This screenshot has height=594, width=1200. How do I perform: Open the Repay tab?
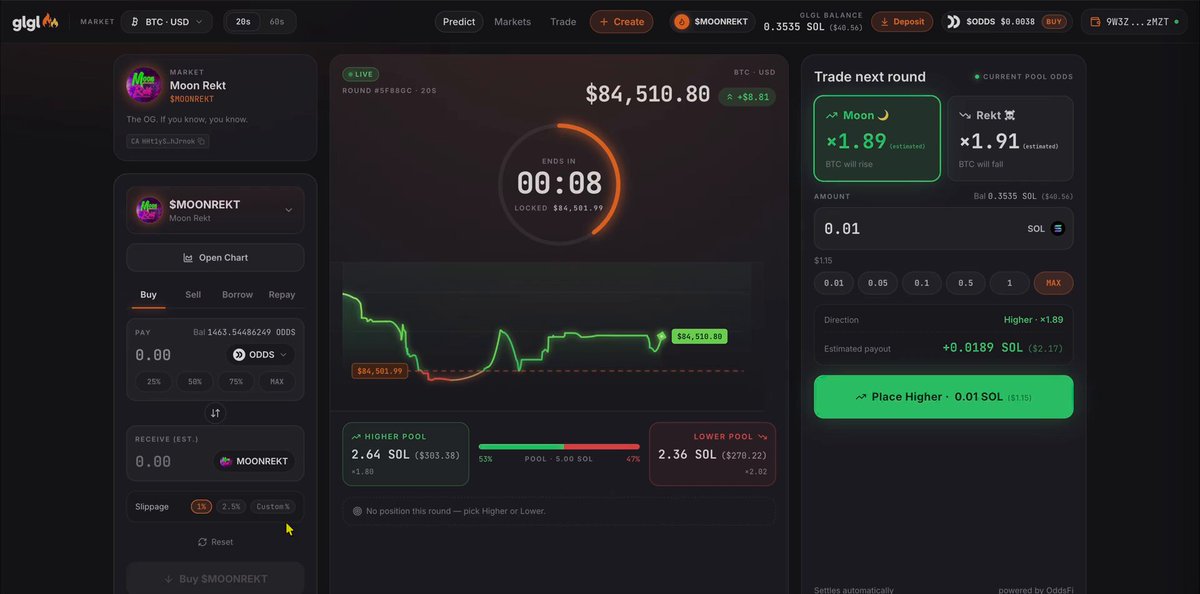pyautogui.click(x=282, y=295)
